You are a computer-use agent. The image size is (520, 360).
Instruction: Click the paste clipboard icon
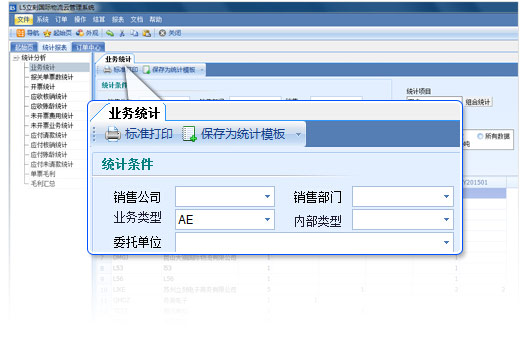click(x=146, y=33)
